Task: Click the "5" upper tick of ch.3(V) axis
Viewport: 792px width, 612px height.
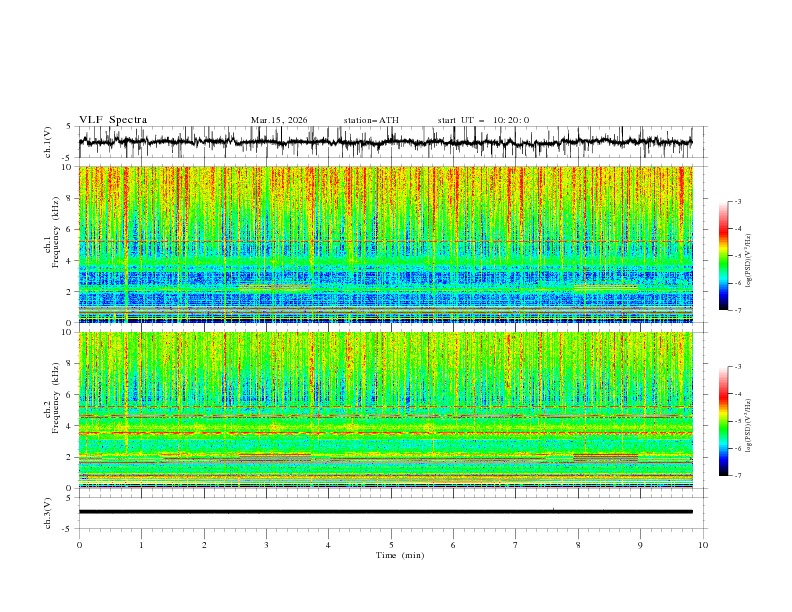Action: click(x=69, y=498)
